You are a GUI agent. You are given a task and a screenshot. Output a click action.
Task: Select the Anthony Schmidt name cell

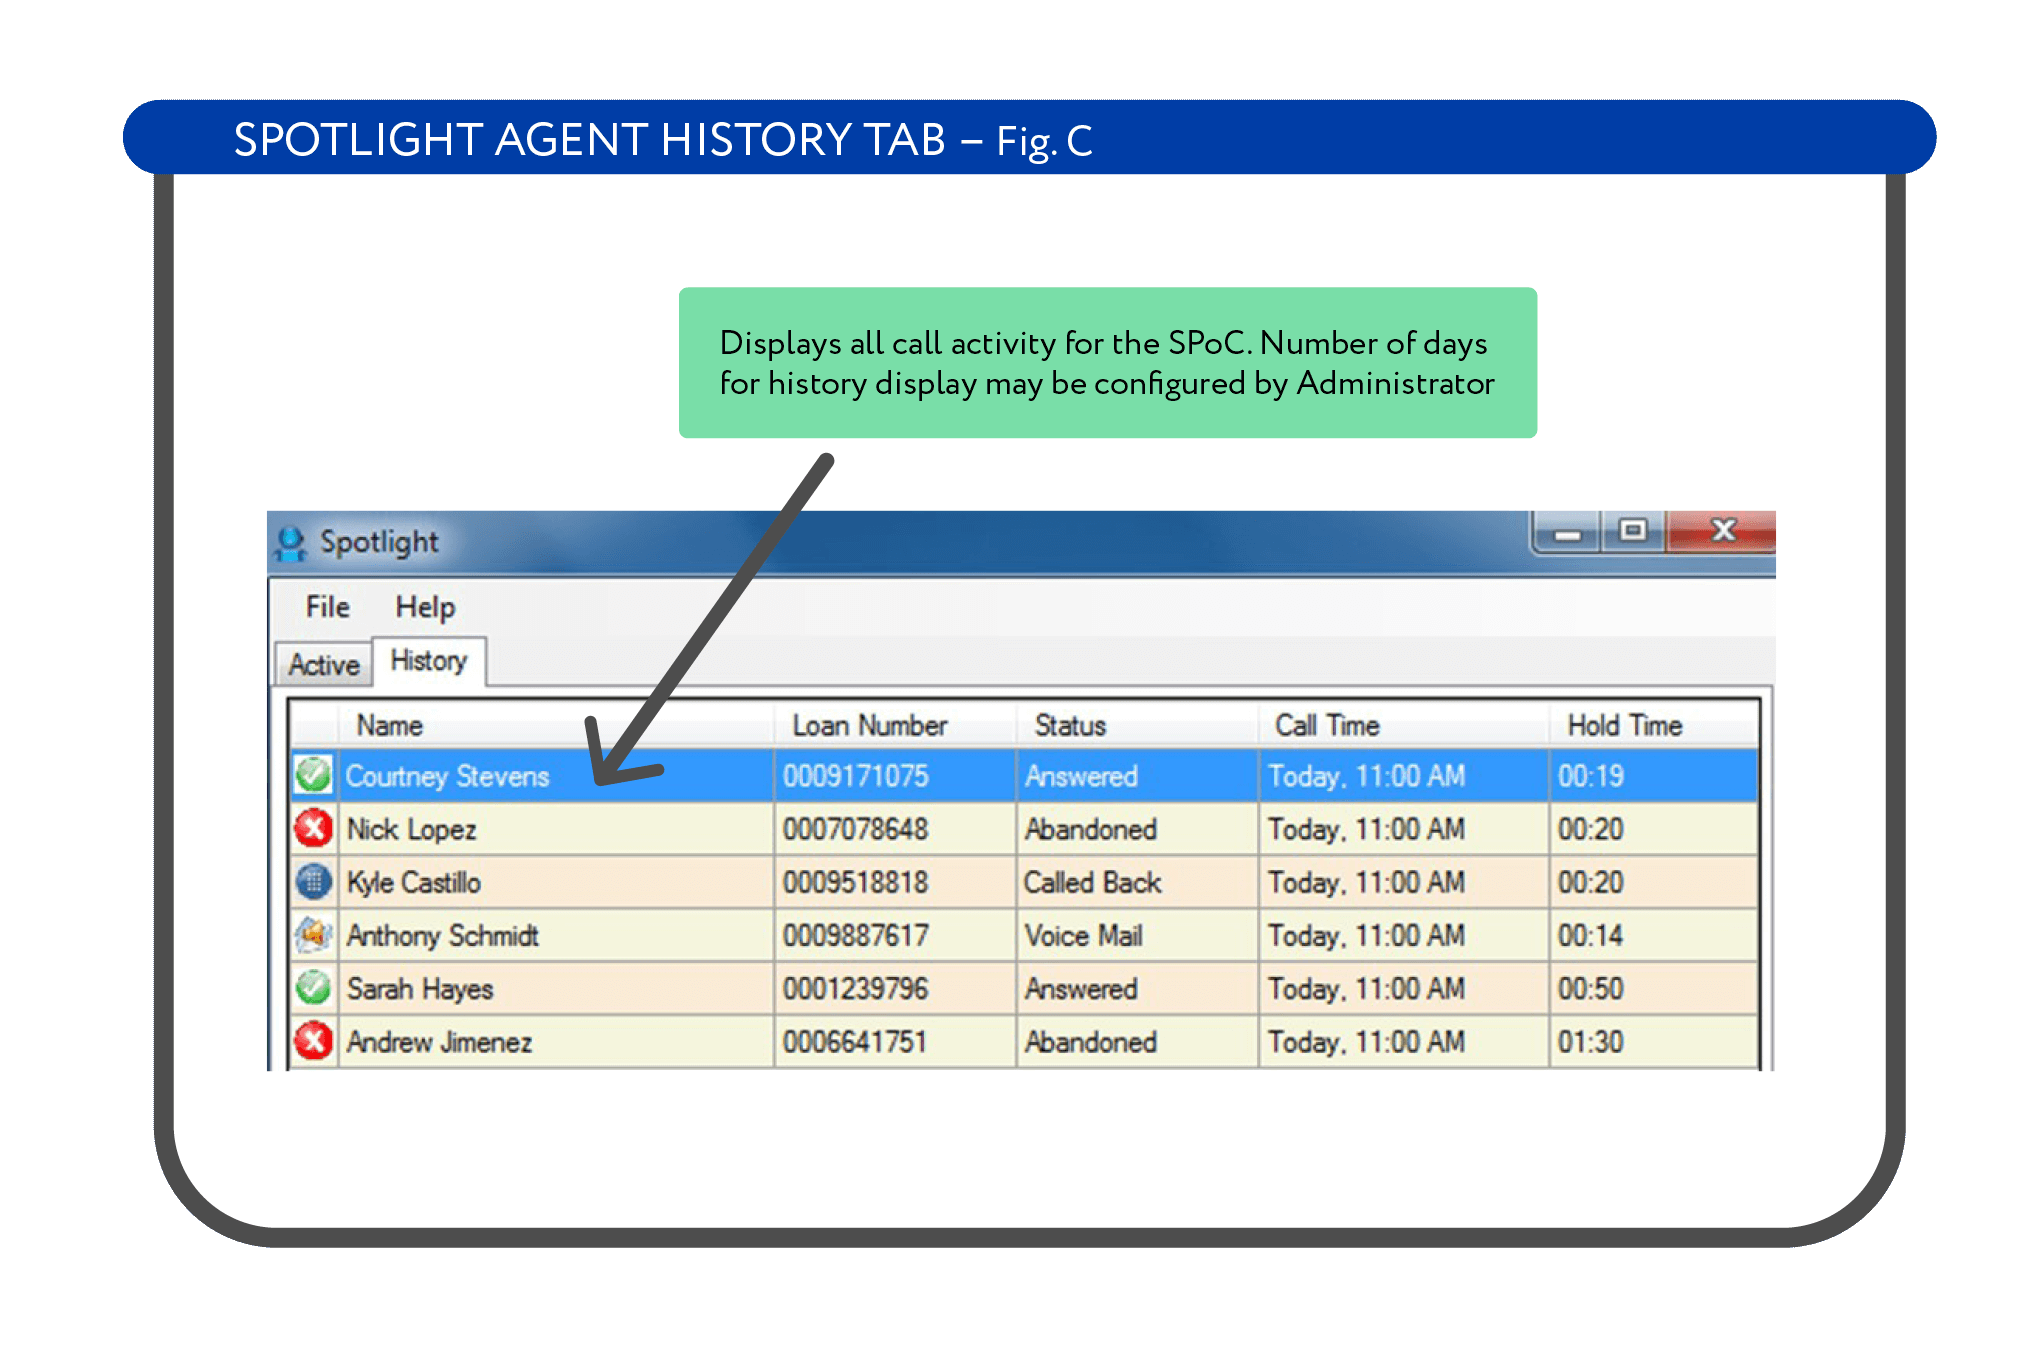(x=556, y=935)
